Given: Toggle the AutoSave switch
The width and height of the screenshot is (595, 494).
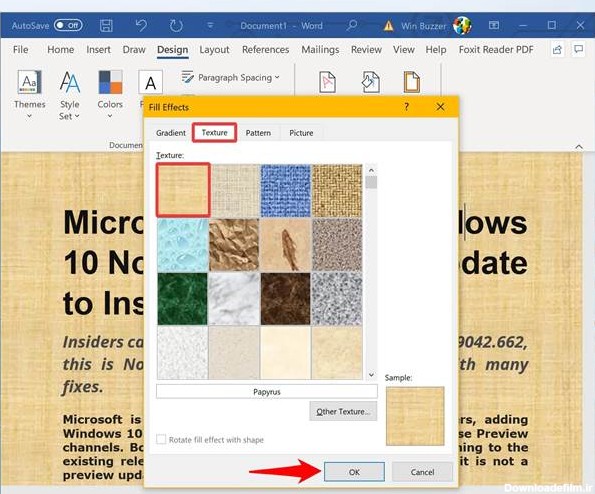Looking at the screenshot, I should pyautogui.click(x=68, y=25).
